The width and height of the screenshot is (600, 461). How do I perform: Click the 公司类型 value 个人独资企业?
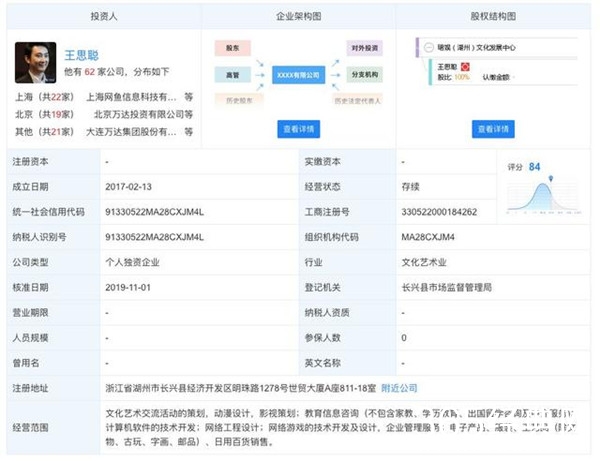point(132,262)
